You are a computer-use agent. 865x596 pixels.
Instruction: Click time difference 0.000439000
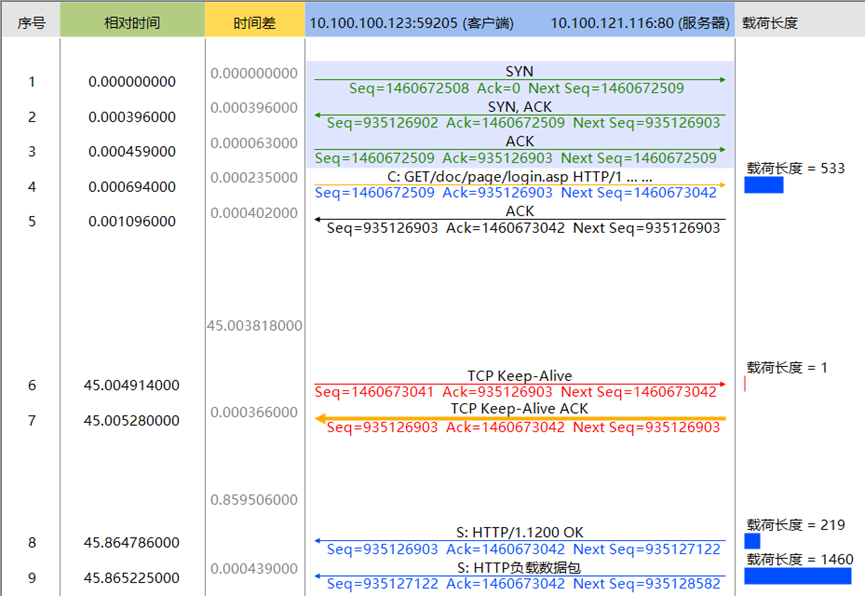tap(254, 568)
